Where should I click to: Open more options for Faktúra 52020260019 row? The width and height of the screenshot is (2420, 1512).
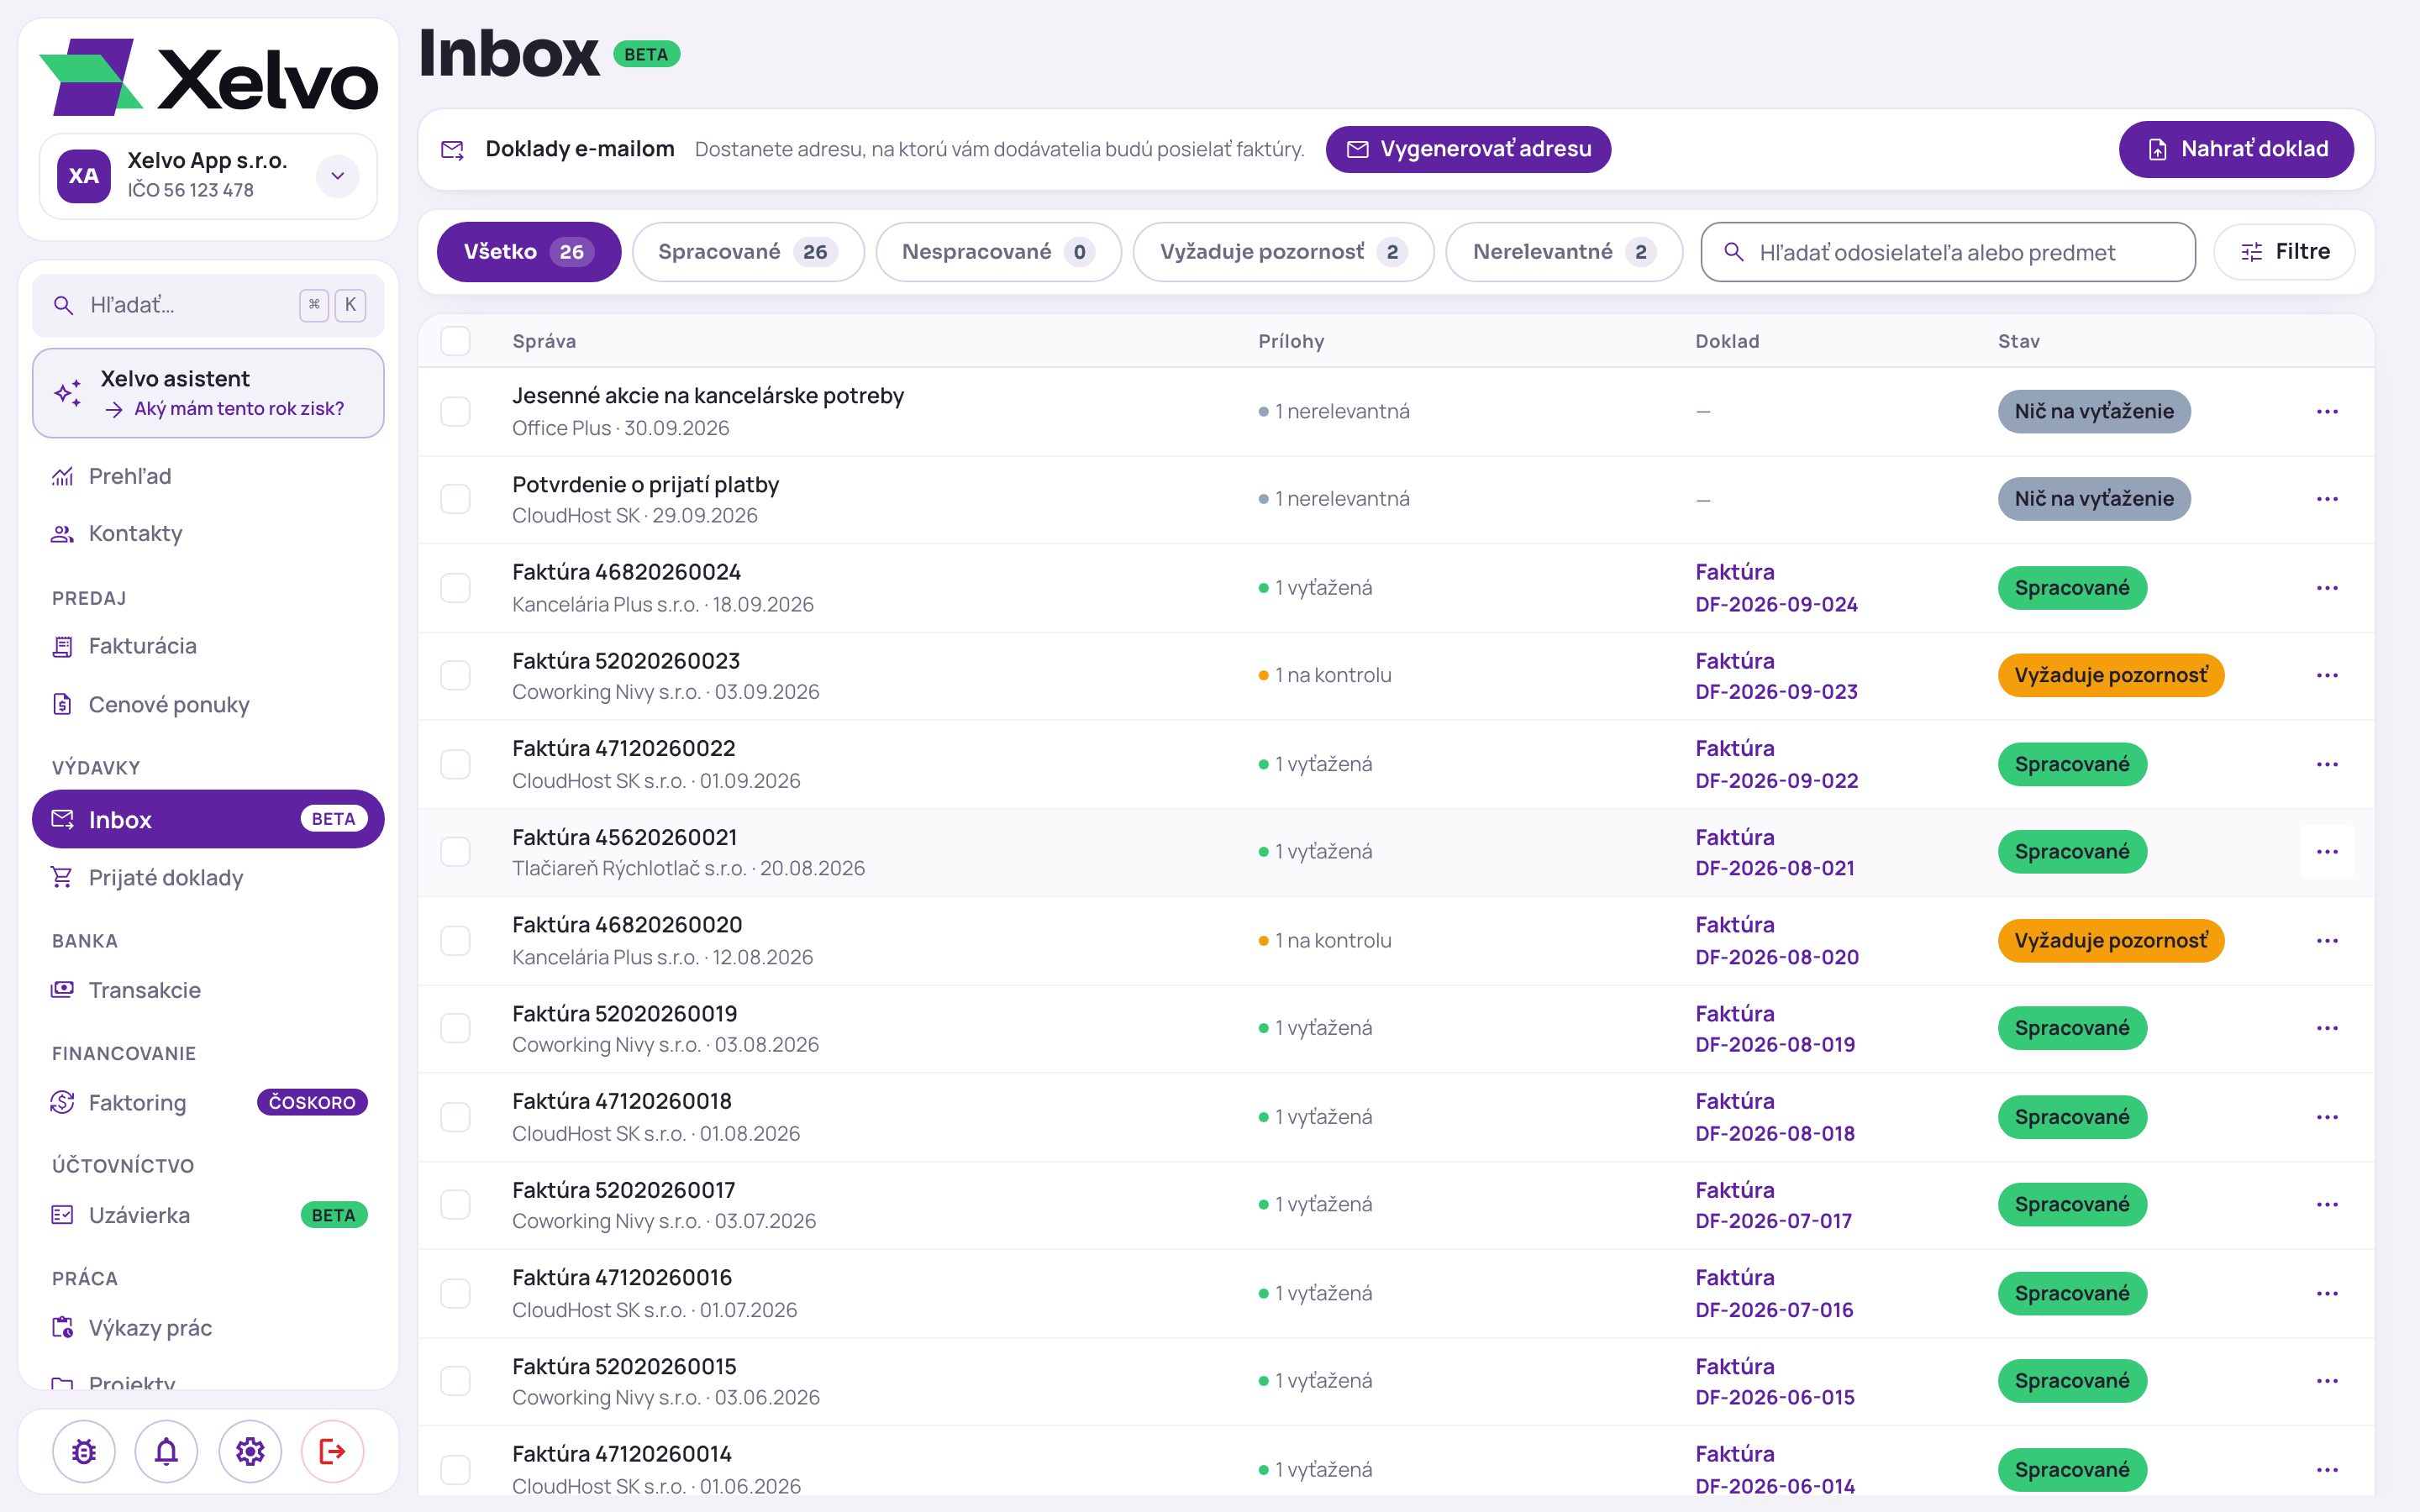2327,1028
